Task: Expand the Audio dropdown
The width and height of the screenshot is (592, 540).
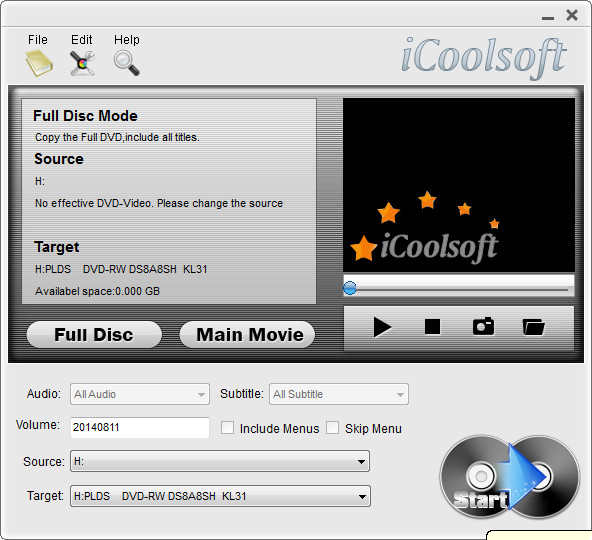Action: [140, 394]
